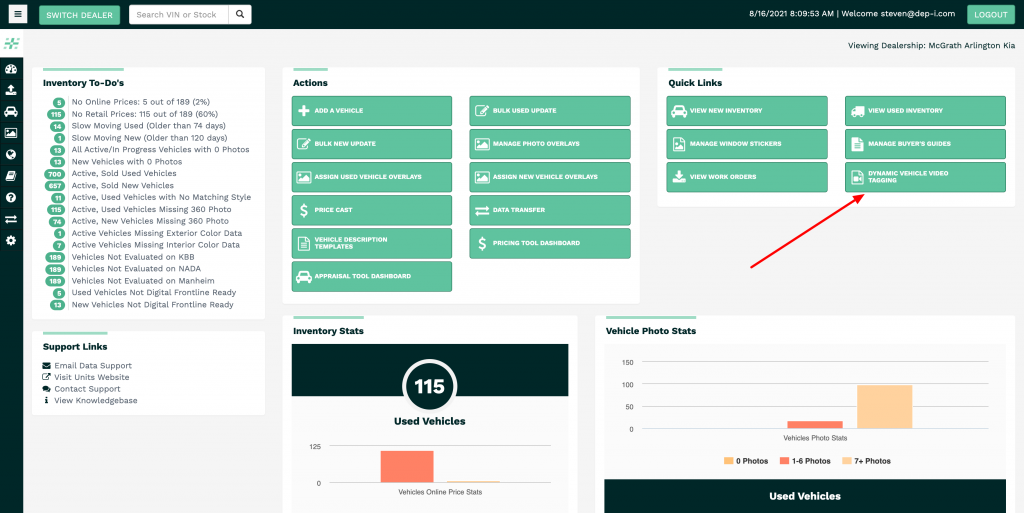The height and width of the screenshot is (513, 1024).
Task: Open the dashboard gauge sidebar icon
Action: click(11, 69)
